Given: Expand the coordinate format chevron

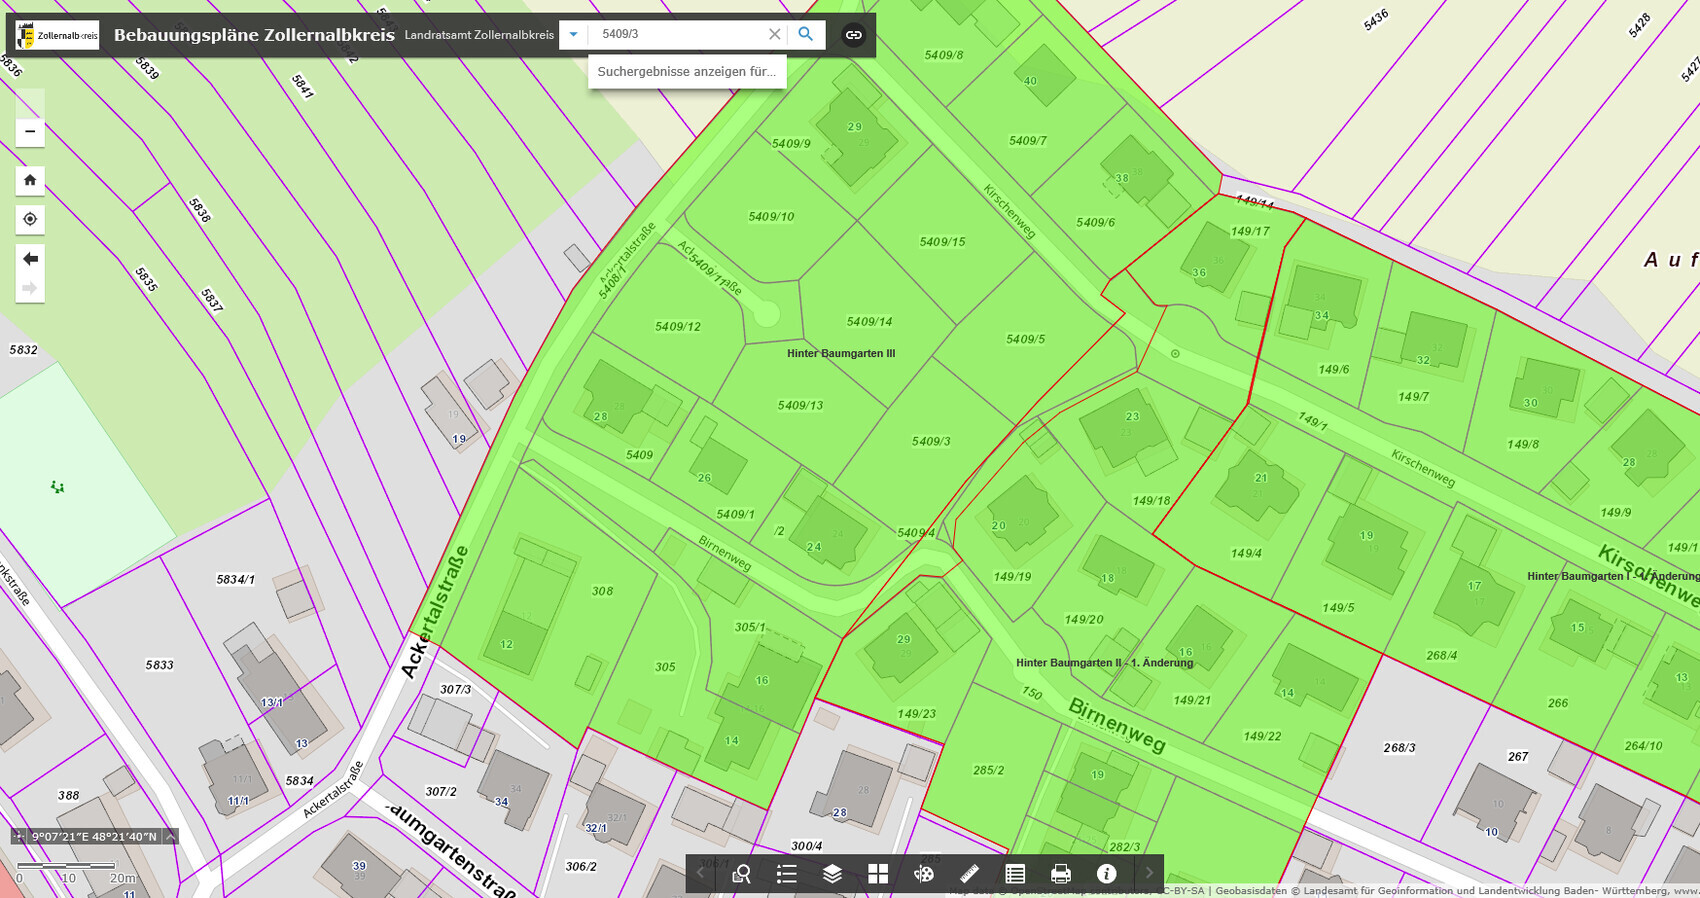Looking at the screenshot, I should [x=170, y=836].
